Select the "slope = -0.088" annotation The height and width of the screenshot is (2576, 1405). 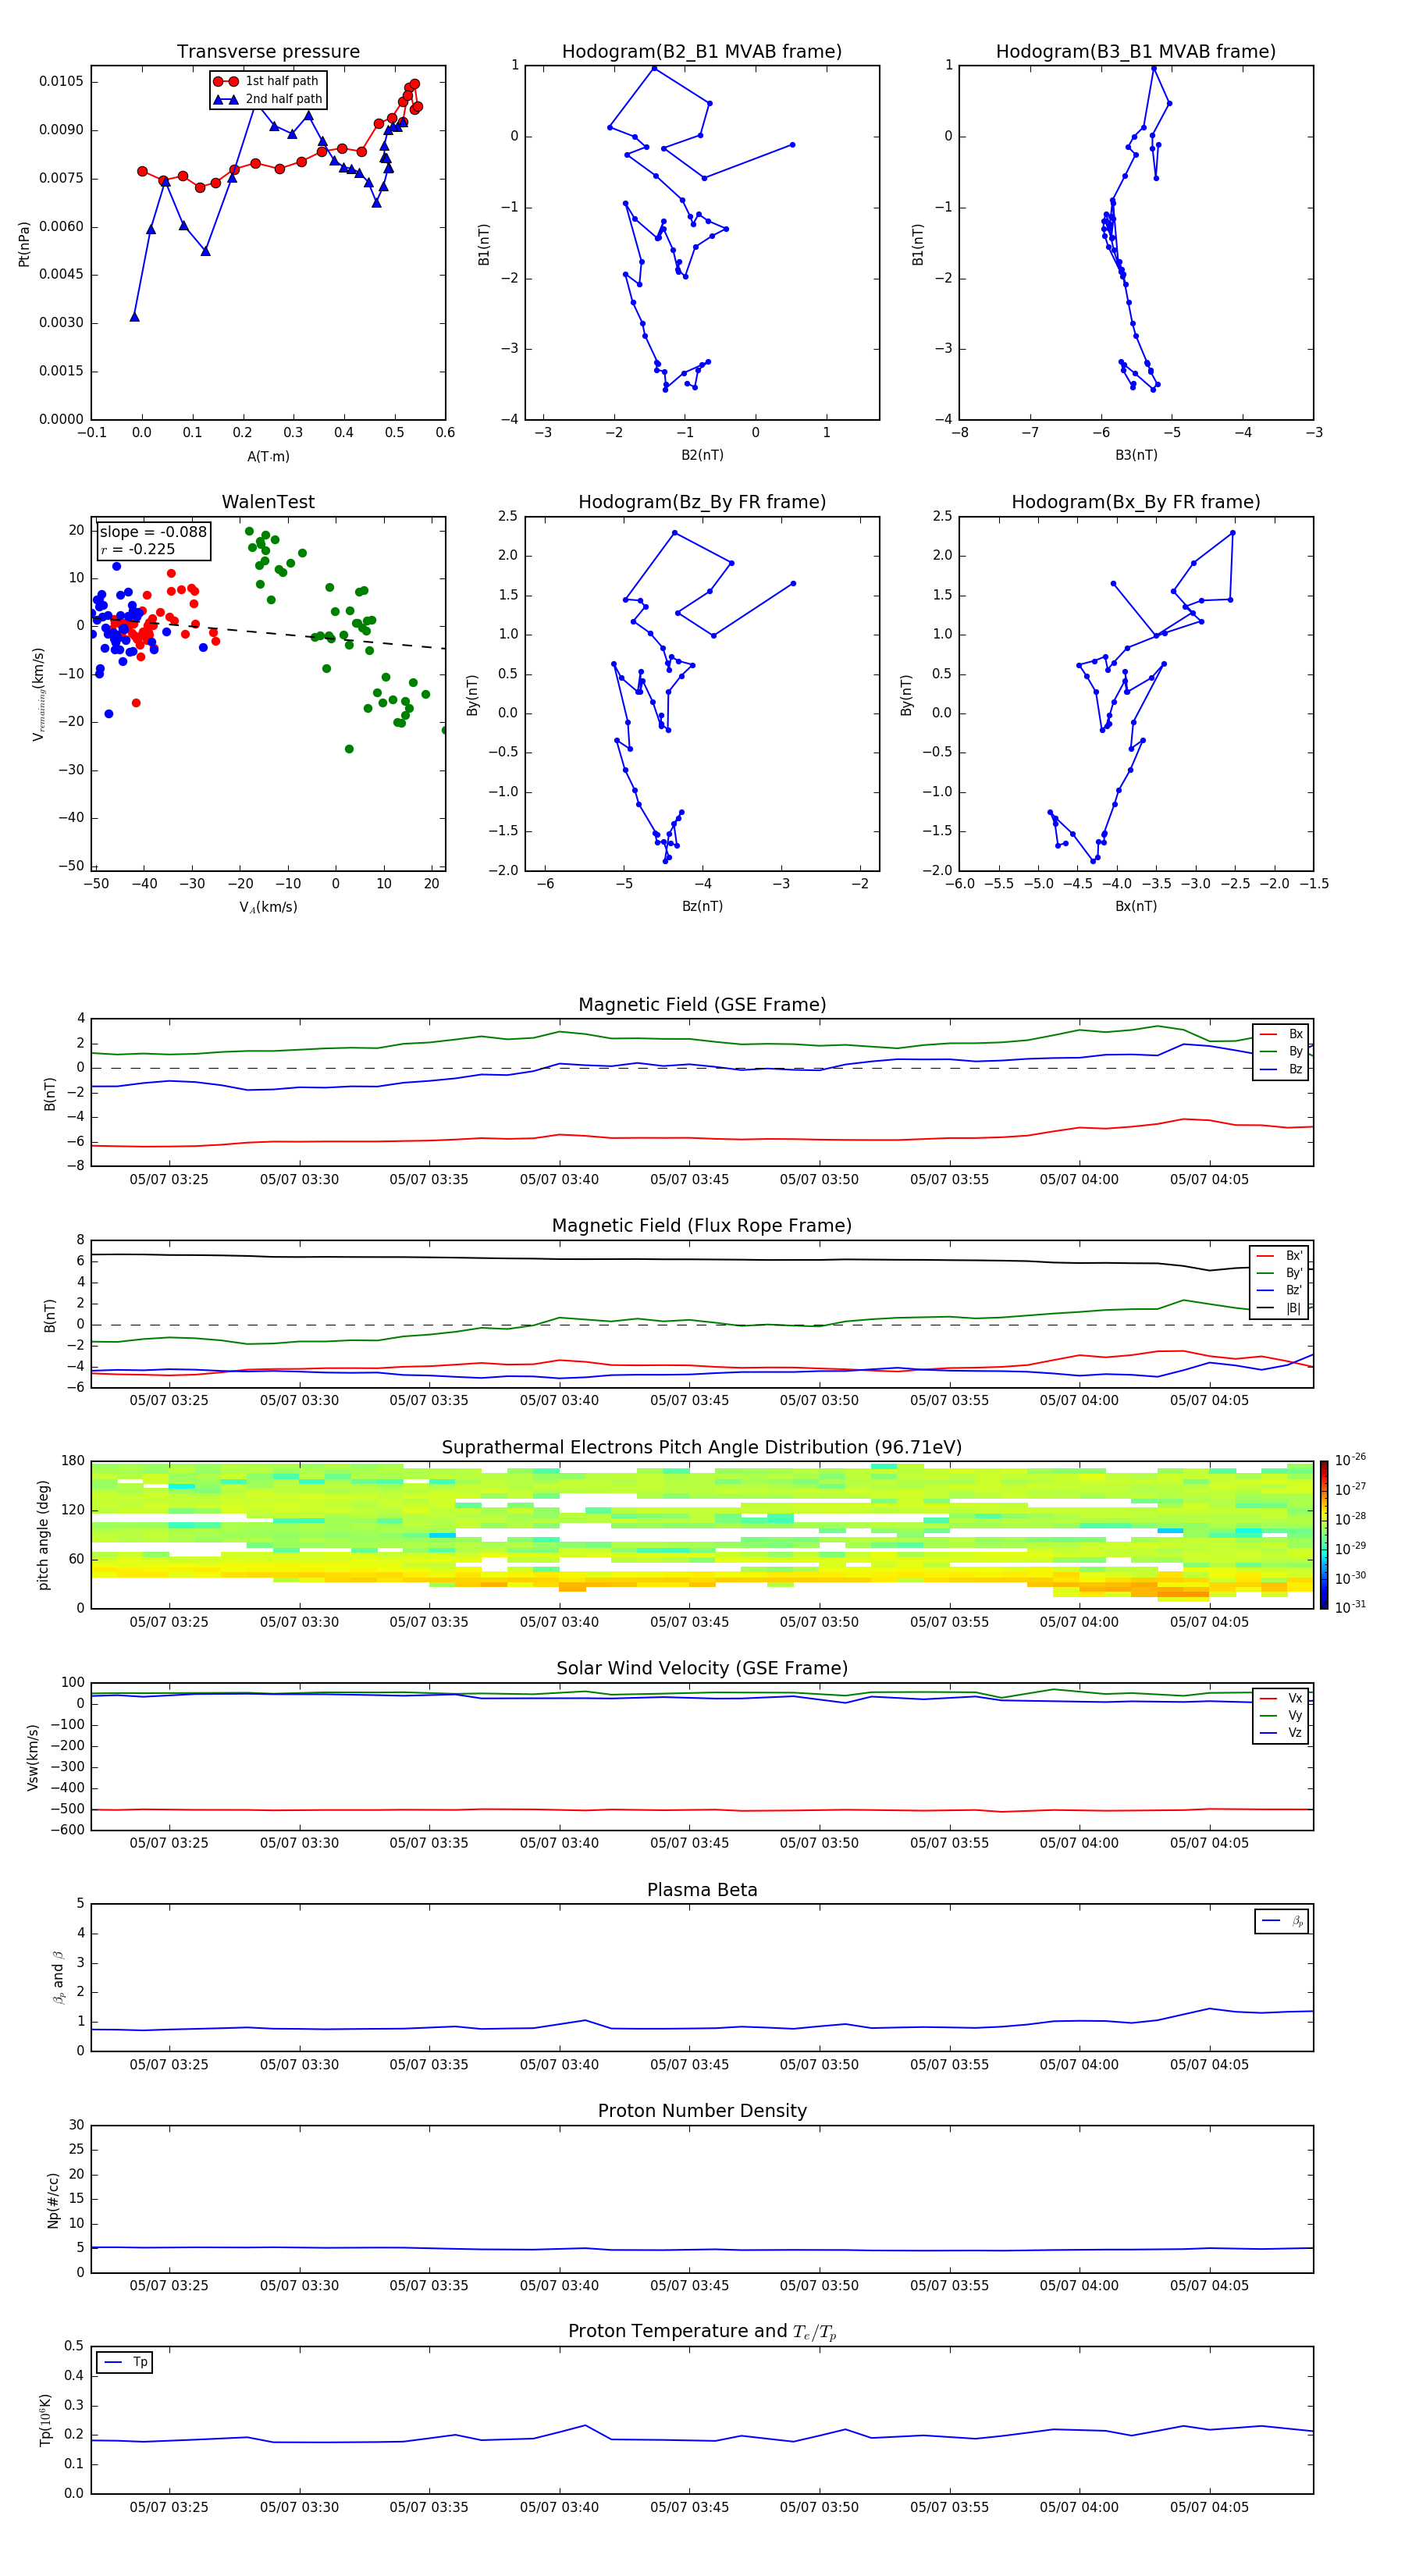tap(153, 532)
